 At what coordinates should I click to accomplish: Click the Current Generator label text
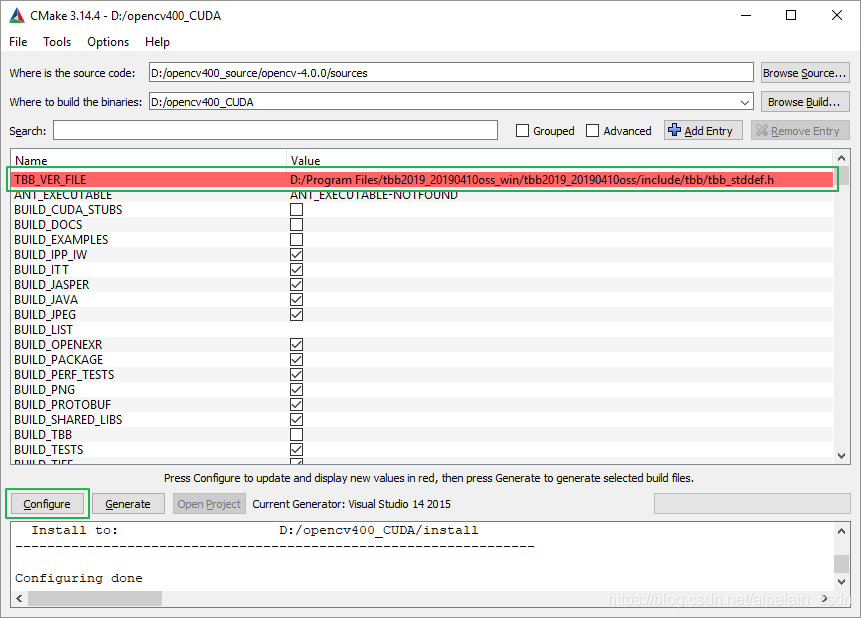coord(351,504)
